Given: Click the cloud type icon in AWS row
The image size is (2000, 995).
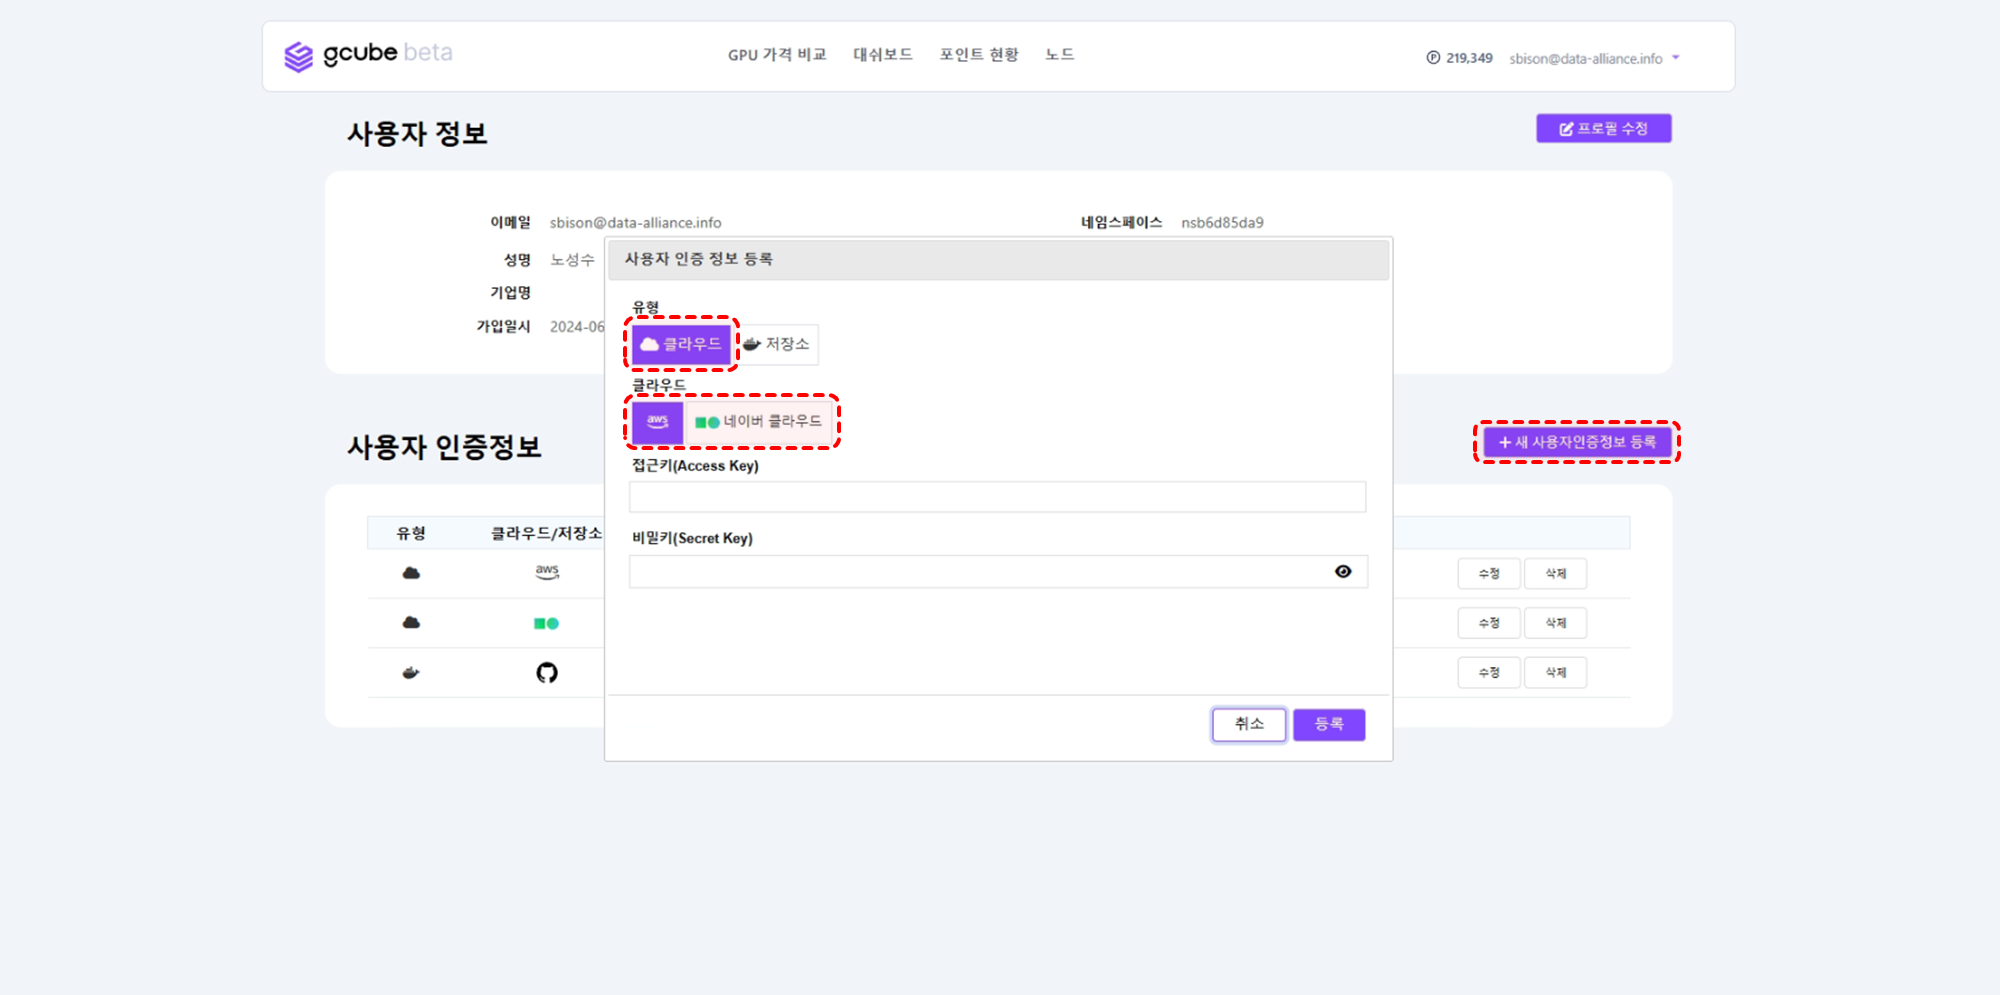Looking at the screenshot, I should pyautogui.click(x=411, y=573).
